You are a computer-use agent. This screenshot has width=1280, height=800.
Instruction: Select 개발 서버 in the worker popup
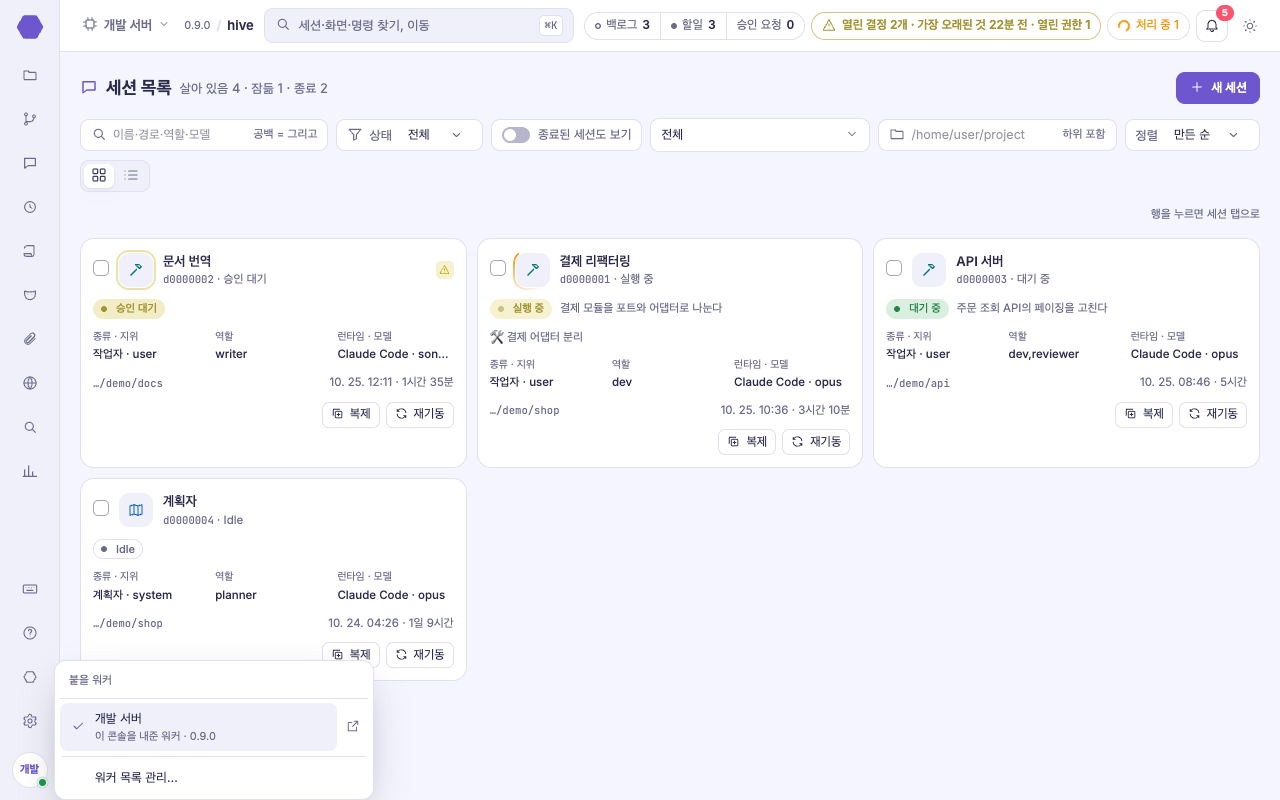click(198, 727)
